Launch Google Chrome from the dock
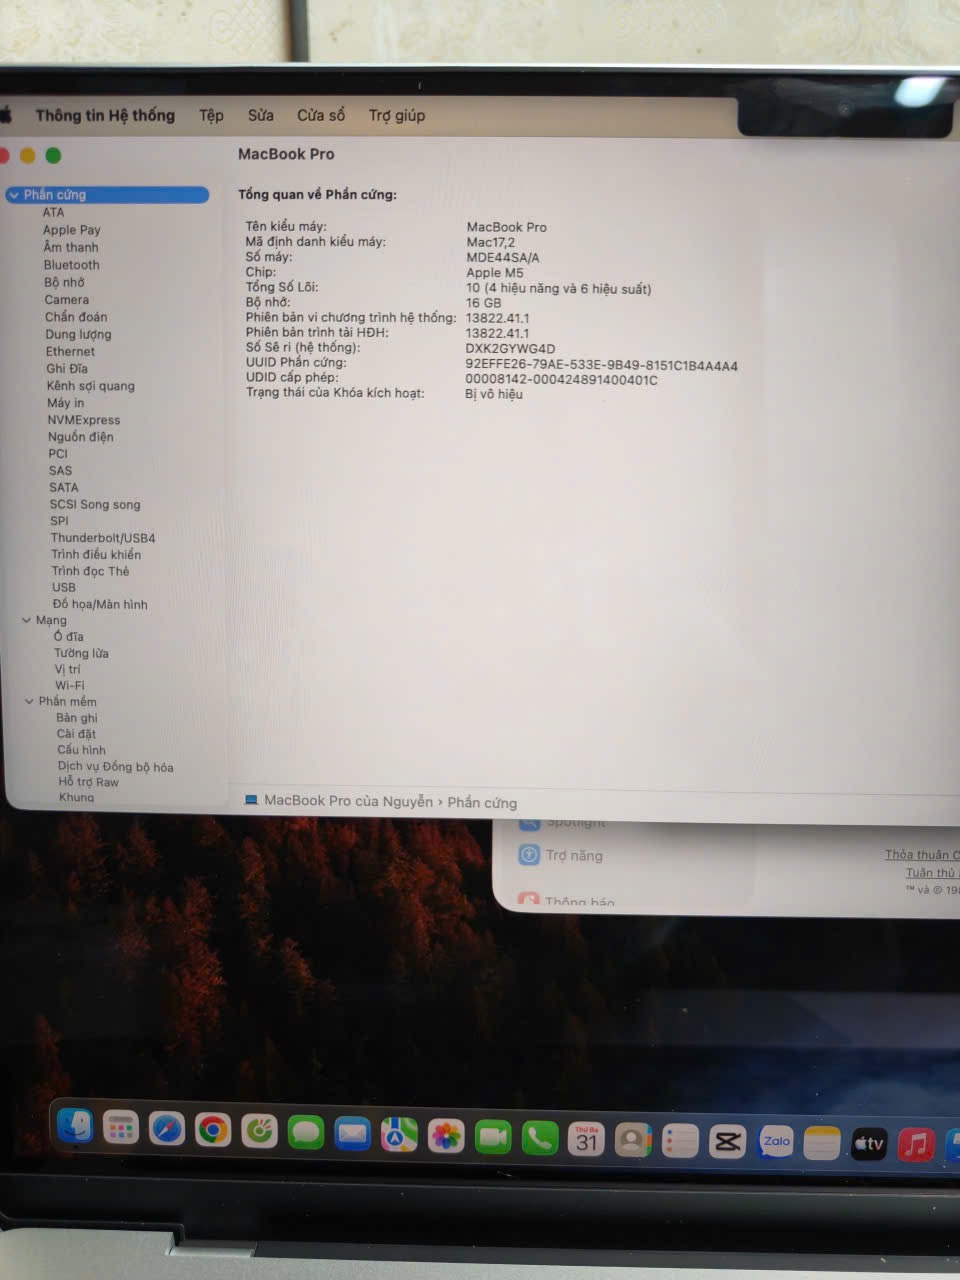Screen dimensions: 960x1280 pyautogui.click(x=212, y=1130)
